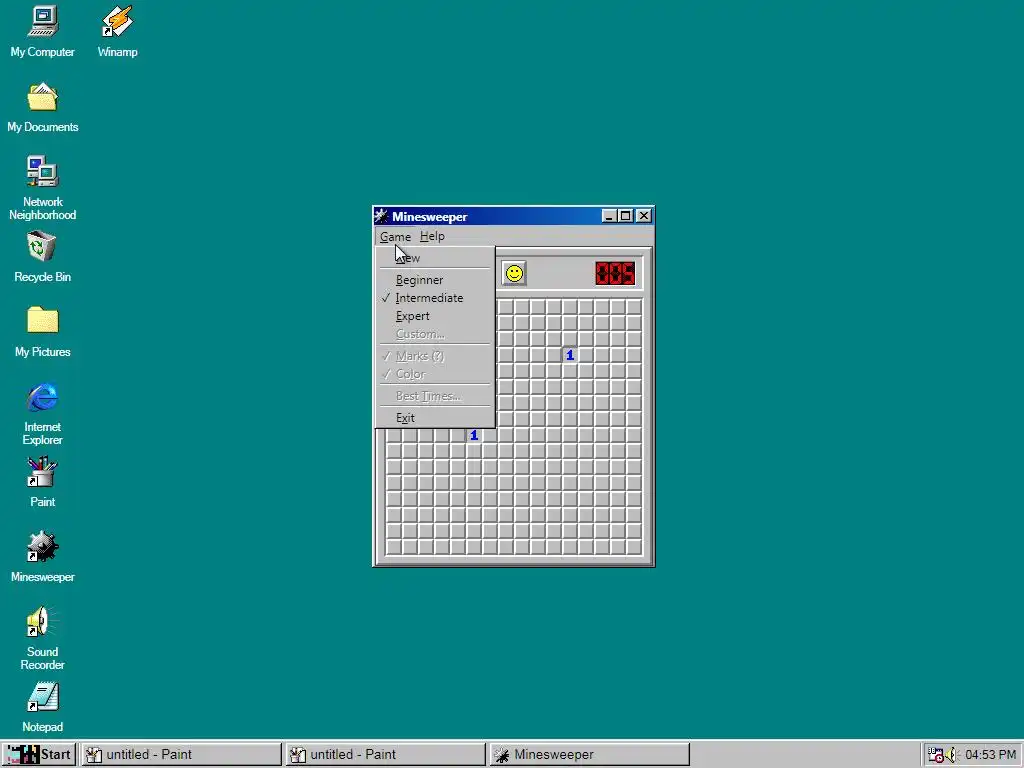Click the mine icon in Minesweeper title bar

pyautogui.click(x=382, y=216)
